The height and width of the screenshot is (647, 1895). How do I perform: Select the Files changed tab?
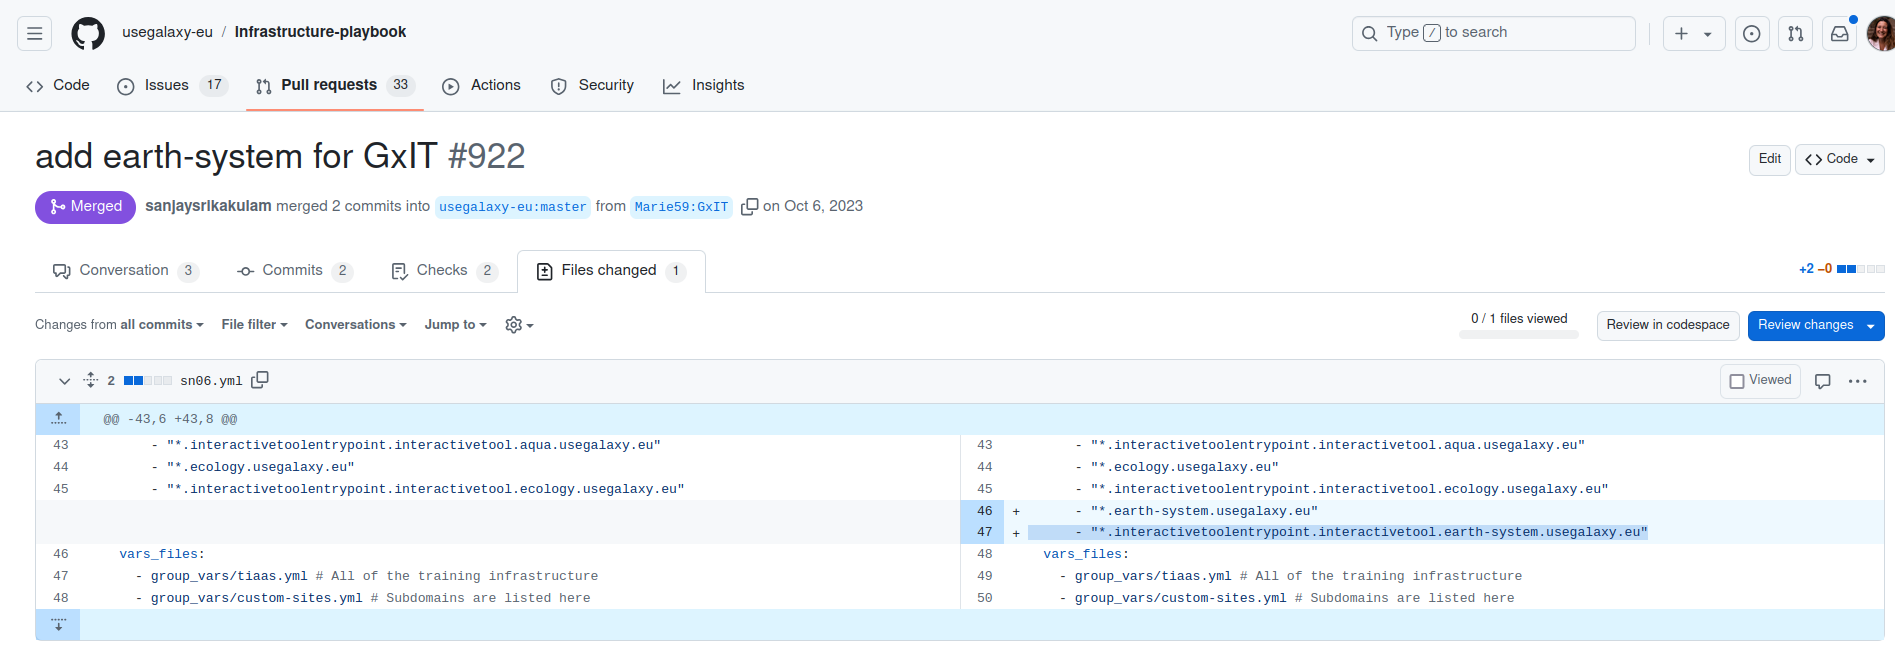(x=611, y=271)
